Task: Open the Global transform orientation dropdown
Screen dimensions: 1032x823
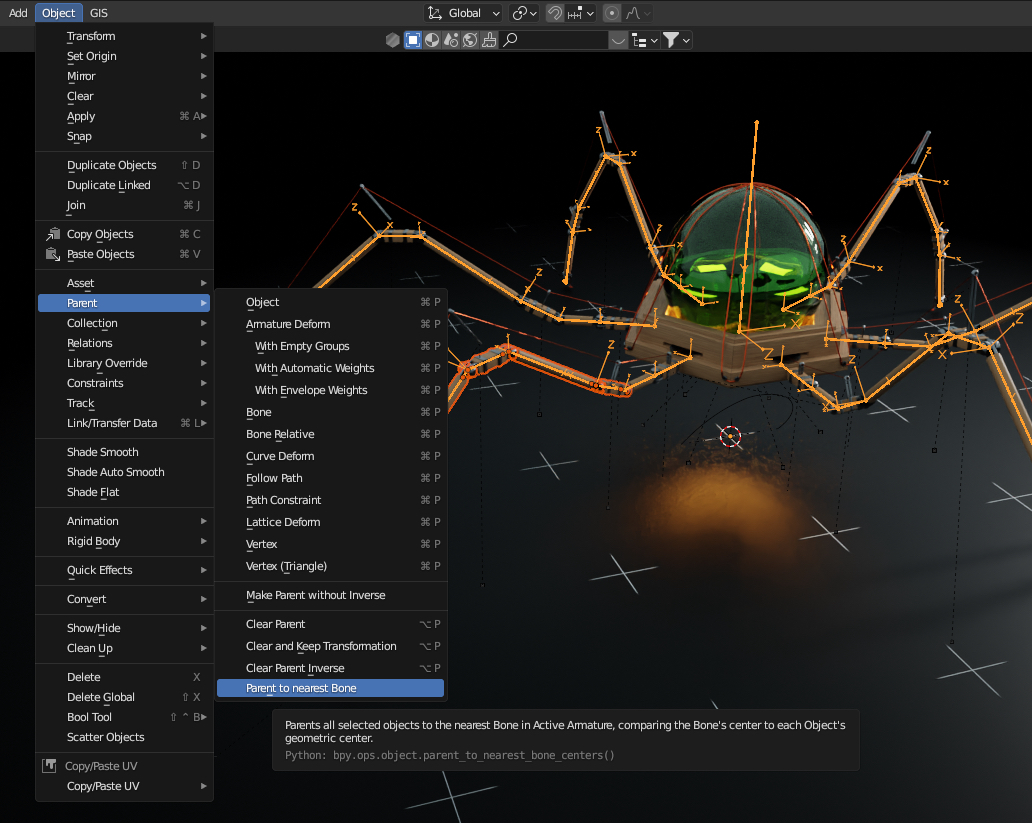Action: click(x=463, y=13)
